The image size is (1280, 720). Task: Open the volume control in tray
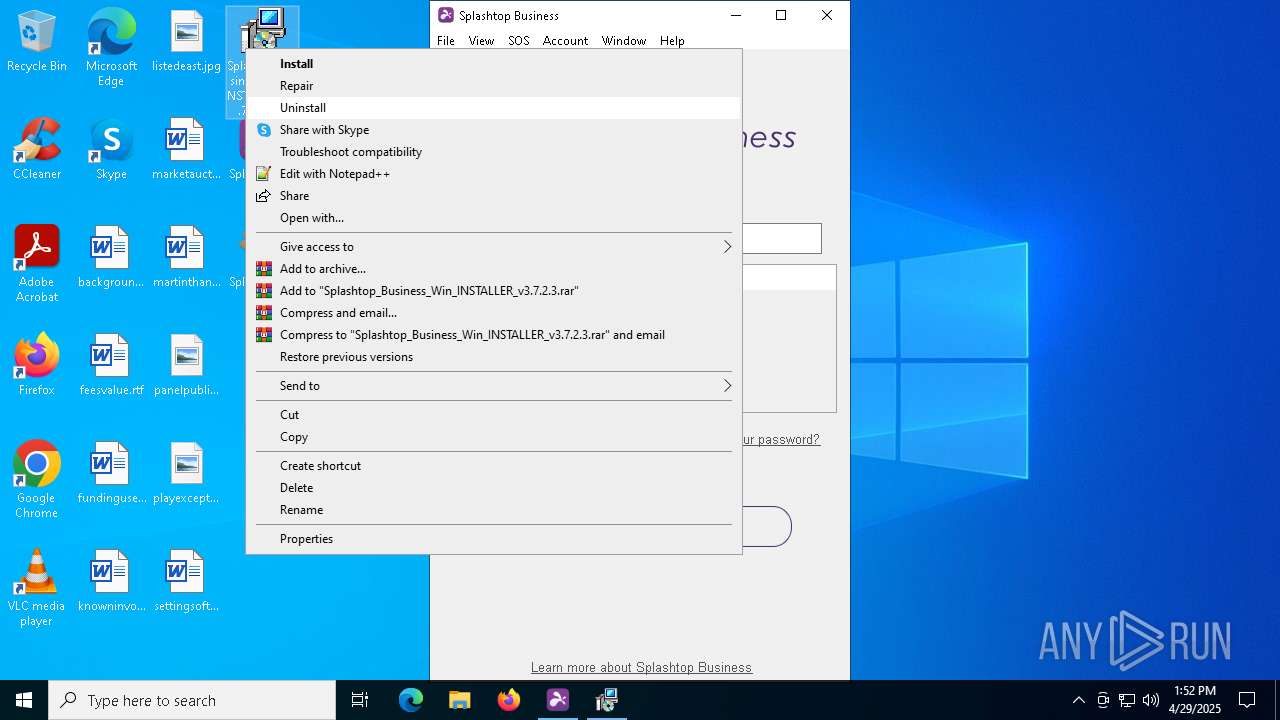pos(1151,700)
